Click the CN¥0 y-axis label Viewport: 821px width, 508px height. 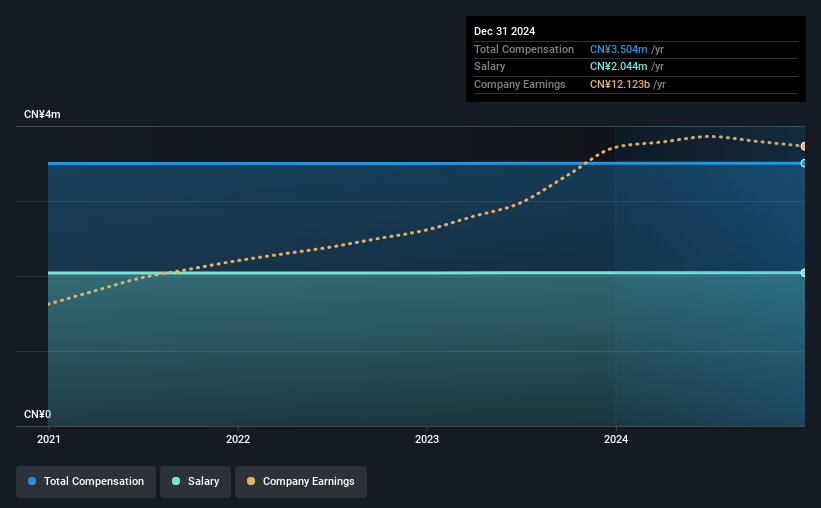click(x=38, y=414)
